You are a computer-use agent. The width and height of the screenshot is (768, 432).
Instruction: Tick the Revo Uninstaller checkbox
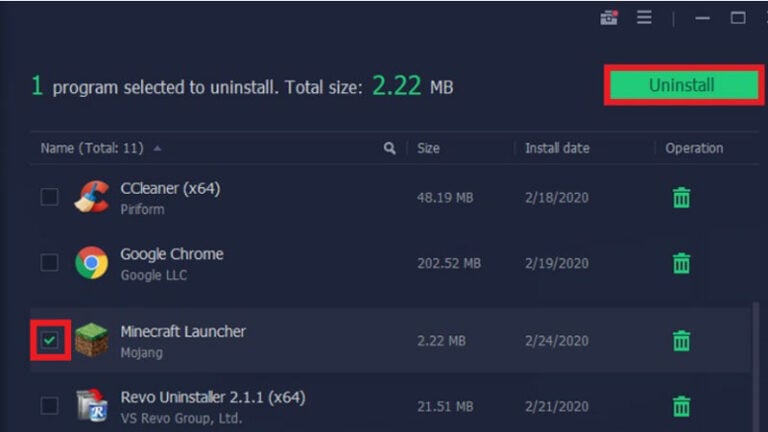(x=49, y=405)
